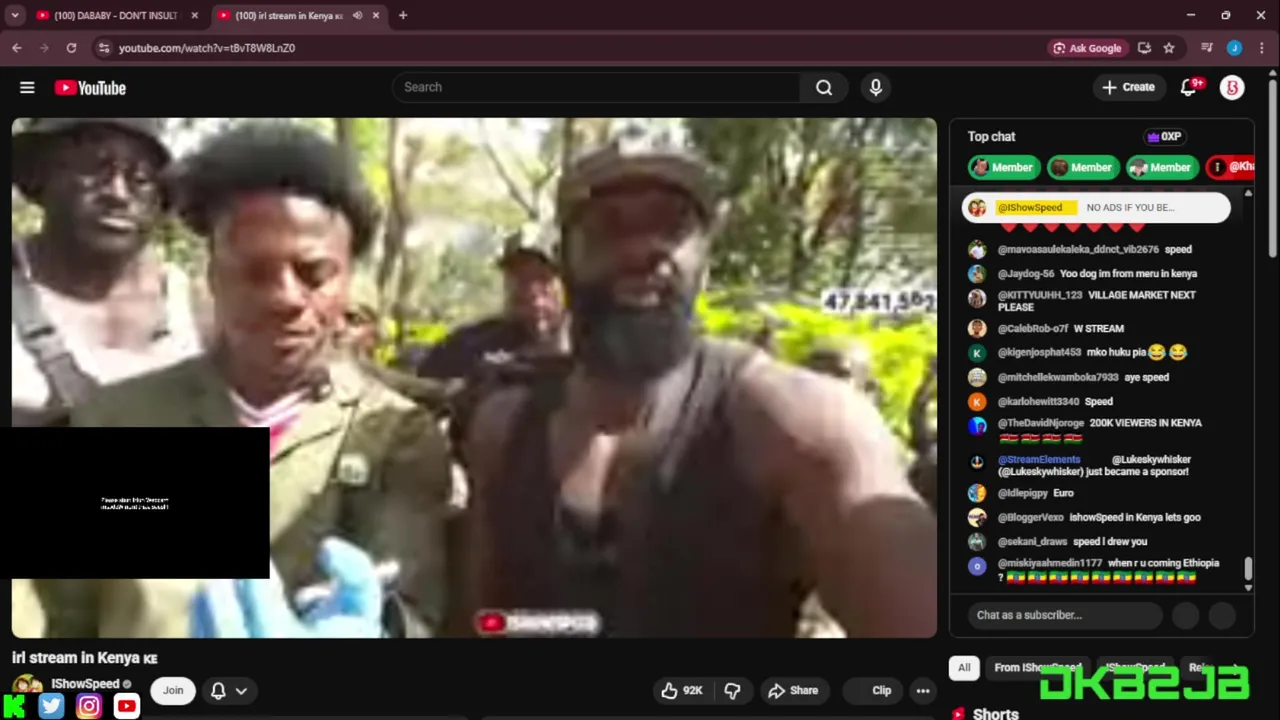The height and width of the screenshot is (720, 1280).
Task: Create a clip with the Clip button
Action: click(872, 690)
